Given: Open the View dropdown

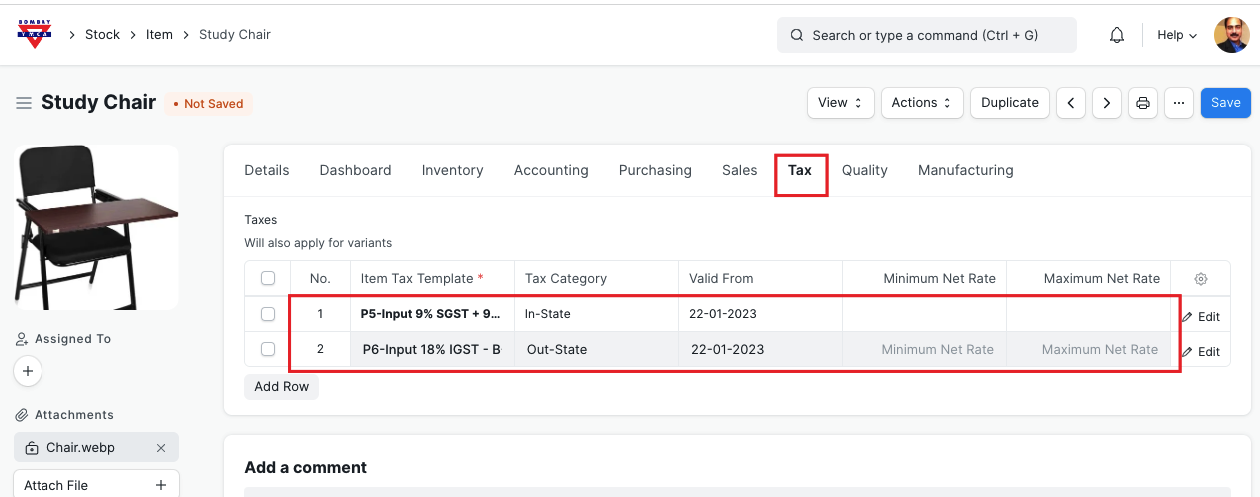Looking at the screenshot, I should [840, 103].
